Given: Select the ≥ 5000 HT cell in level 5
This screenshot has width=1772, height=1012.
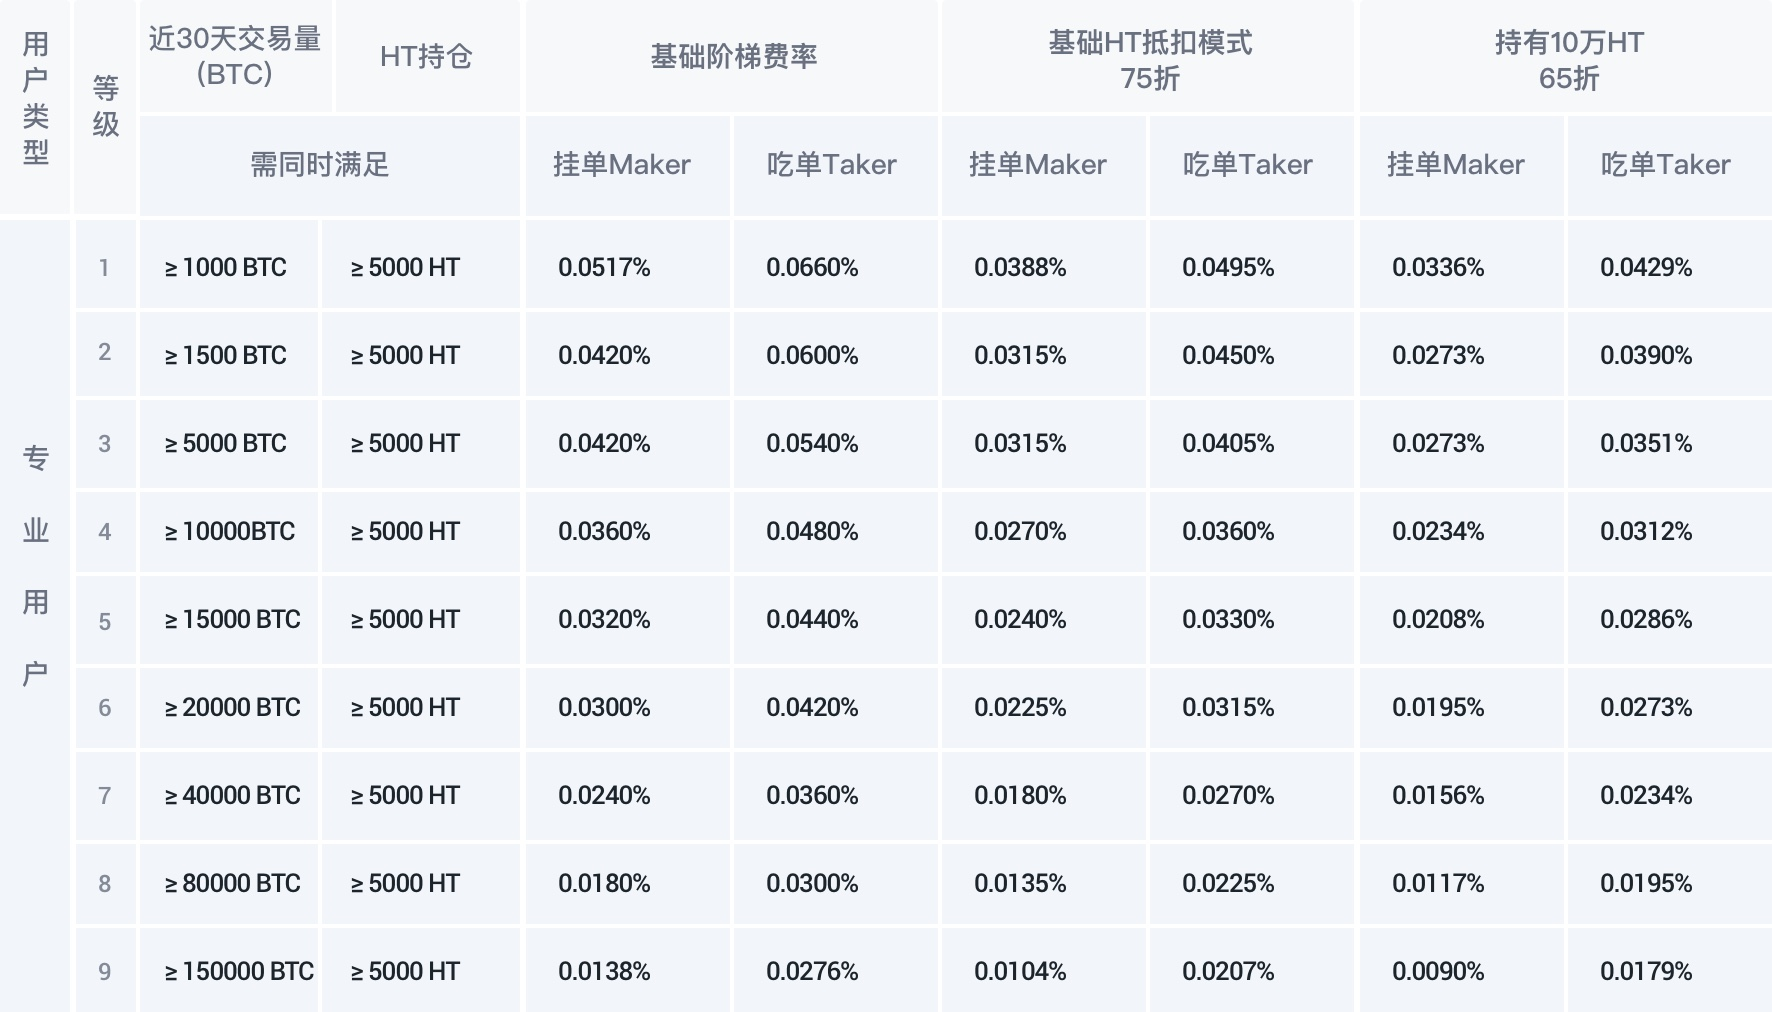Looking at the screenshot, I should coord(421,619).
